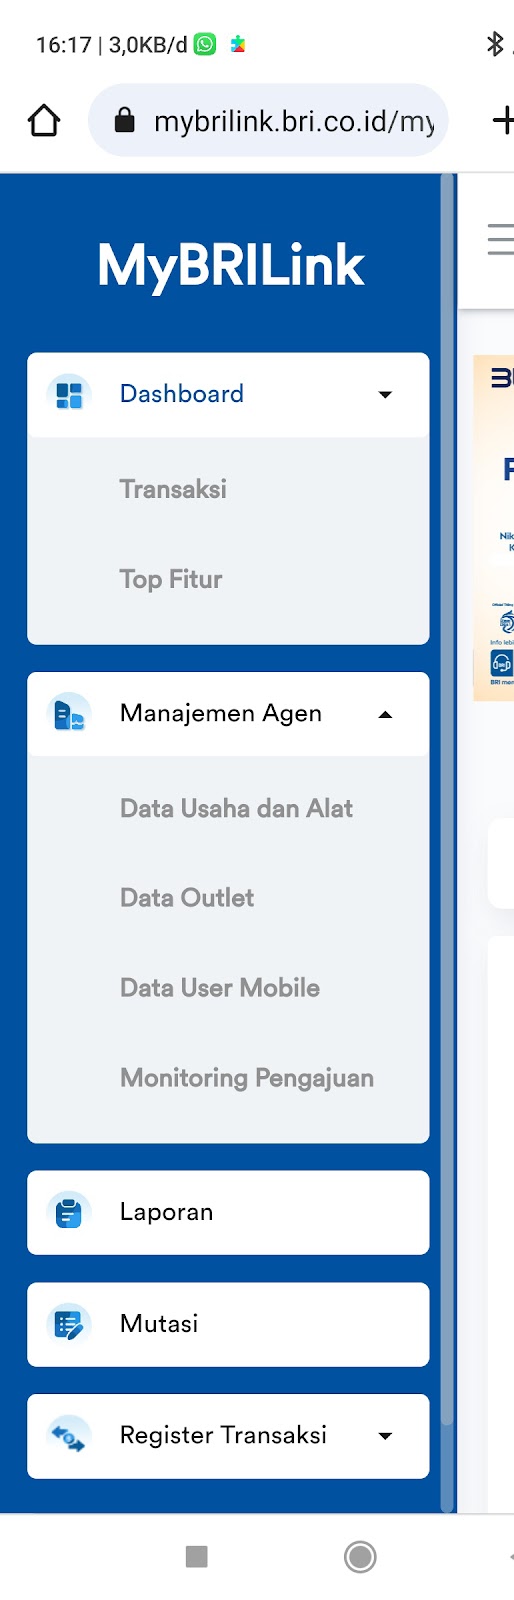The width and height of the screenshot is (514, 1600).
Task: Open Monitoring Pengajuan page
Action: pyautogui.click(x=247, y=1078)
